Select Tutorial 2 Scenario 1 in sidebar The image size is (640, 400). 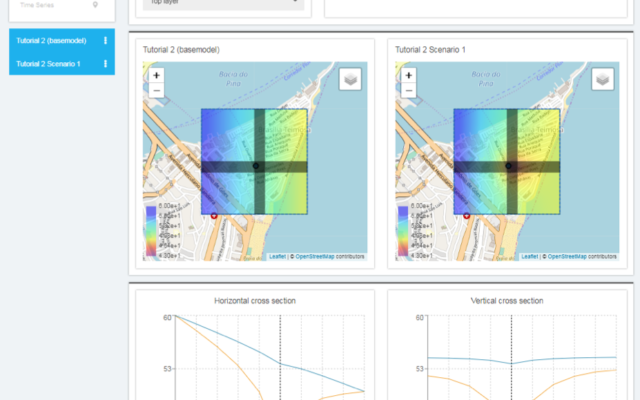coord(62,64)
